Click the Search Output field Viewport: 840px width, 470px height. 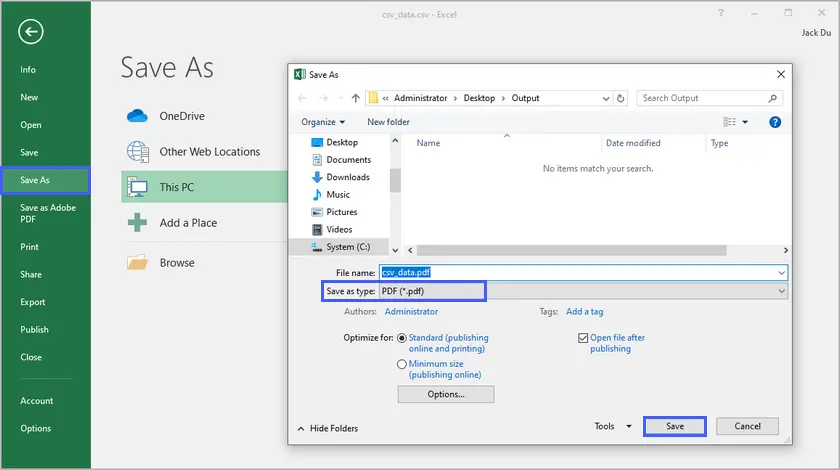coord(709,98)
